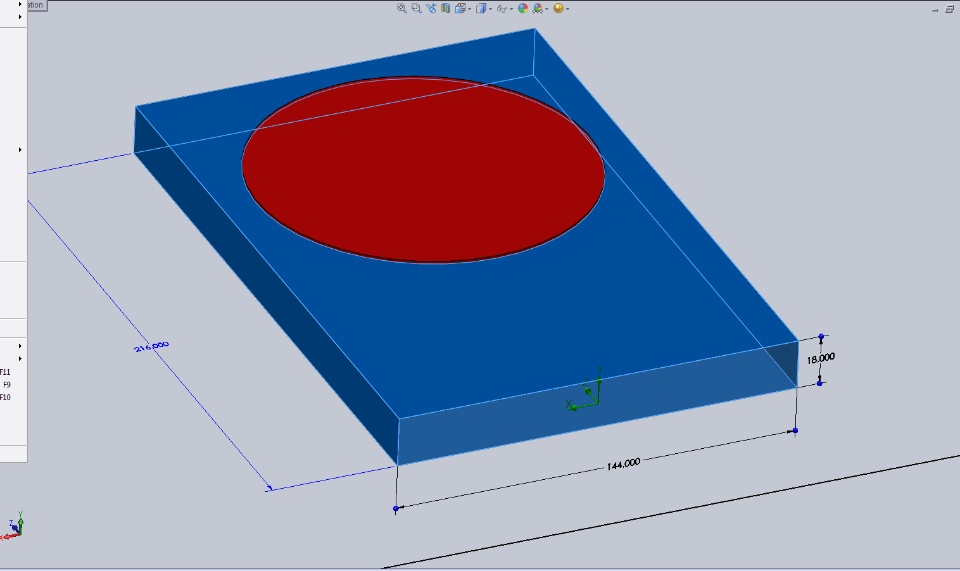This screenshot has height=571, width=960.
Task: Open the View Settings dropdown arrow
Action: click(568, 9)
